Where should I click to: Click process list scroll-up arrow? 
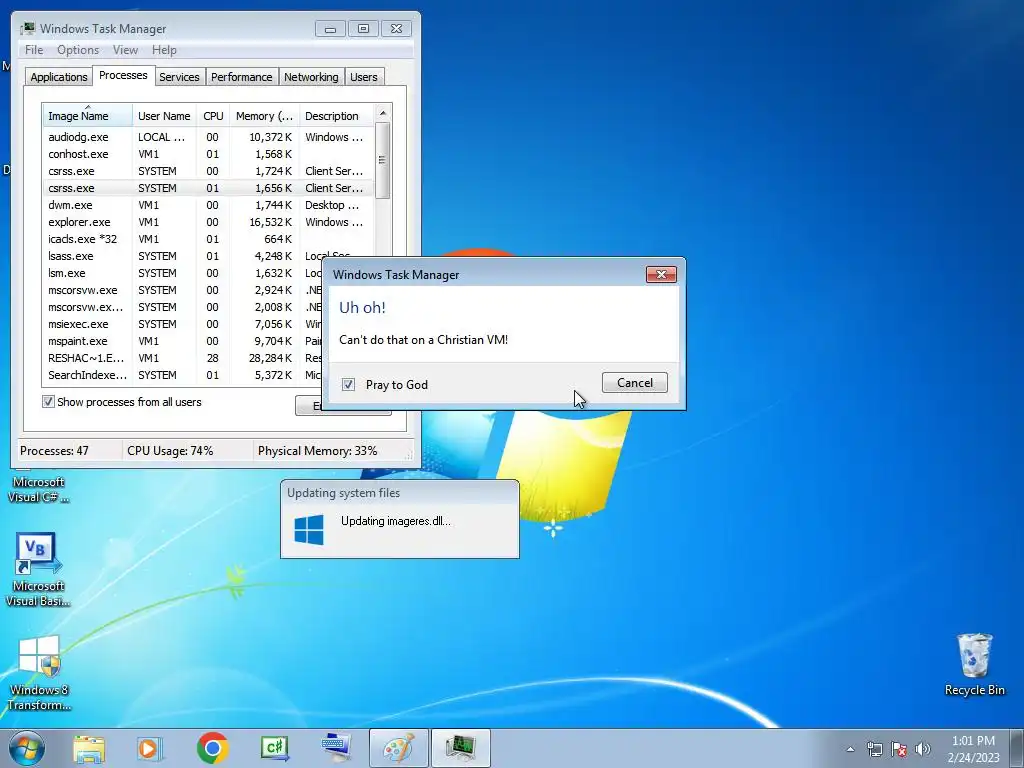click(383, 113)
